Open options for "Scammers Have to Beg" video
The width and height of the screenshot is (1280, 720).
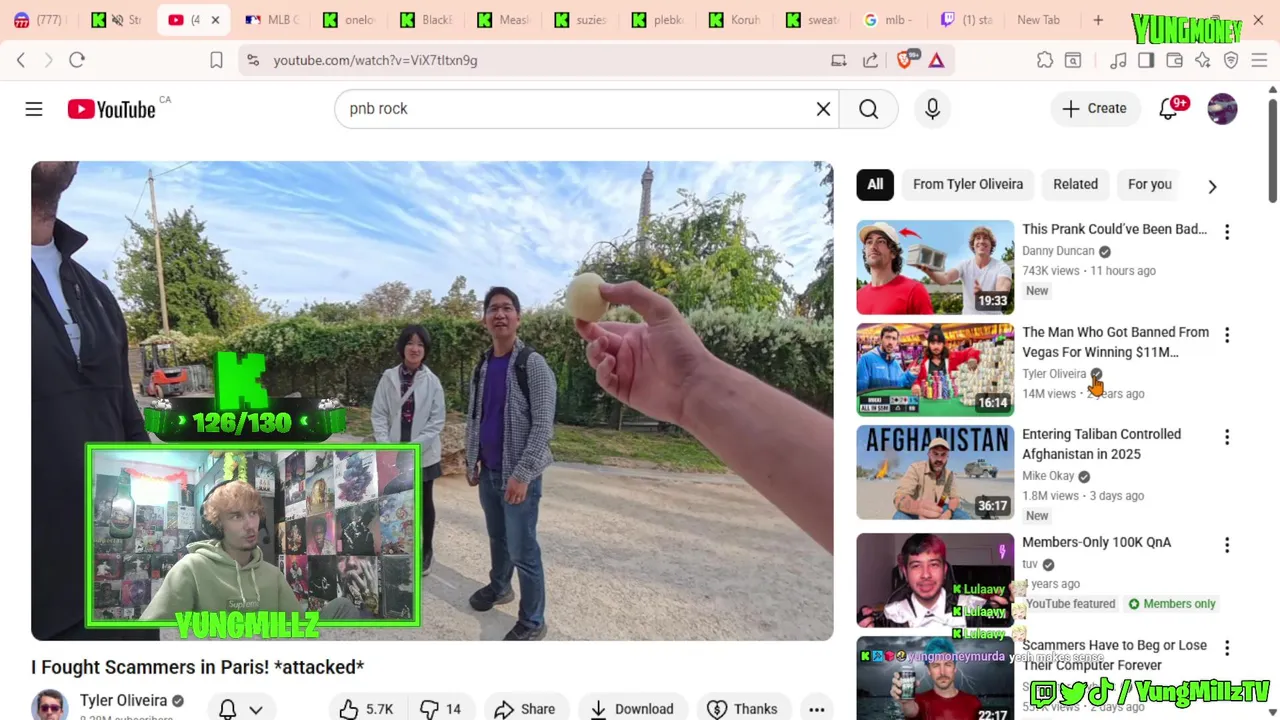point(1227,648)
